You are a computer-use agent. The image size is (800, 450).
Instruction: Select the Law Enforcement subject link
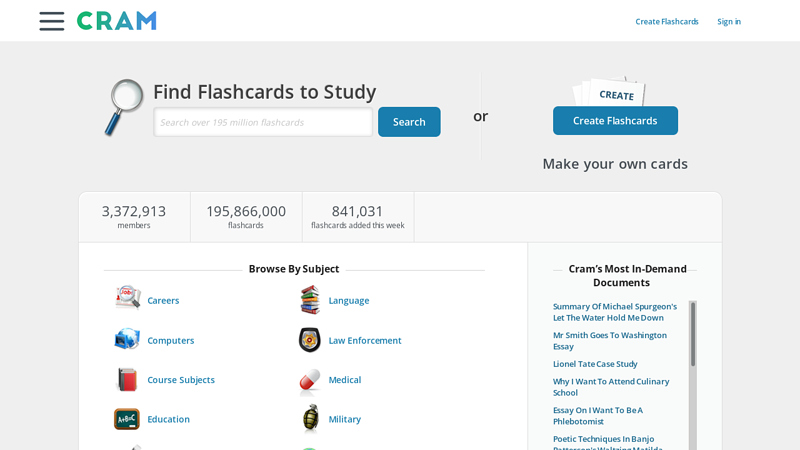point(365,341)
